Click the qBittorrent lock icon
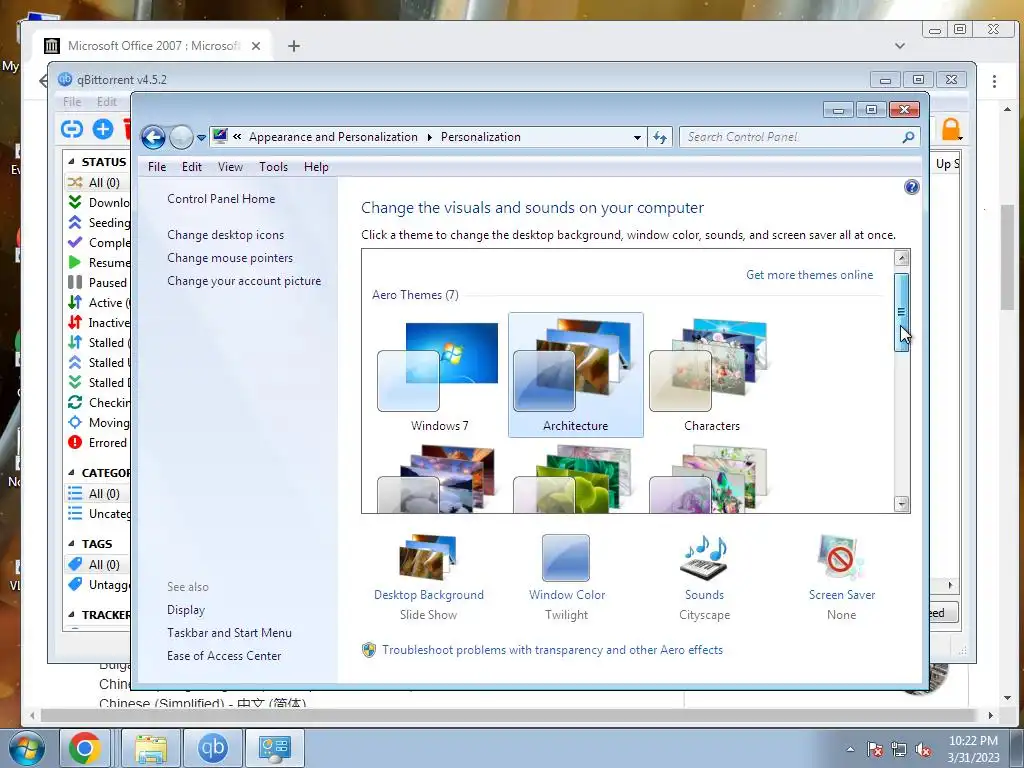 (951, 129)
